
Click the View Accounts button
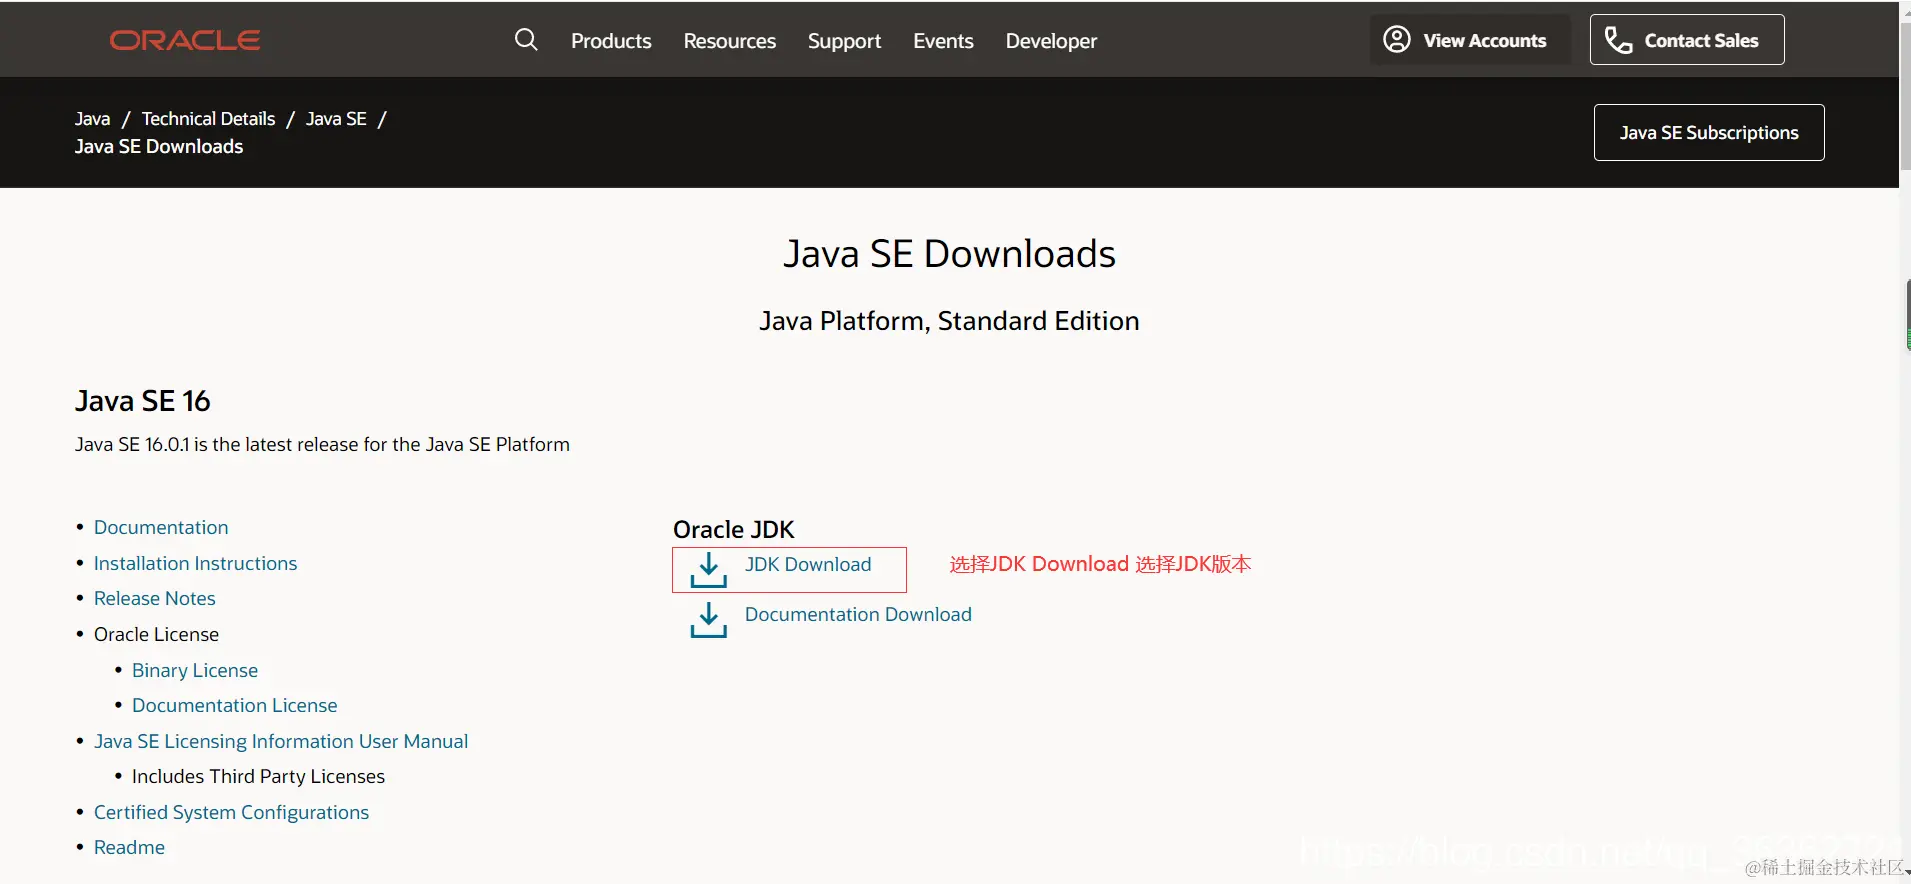(x=1470, y=40)
